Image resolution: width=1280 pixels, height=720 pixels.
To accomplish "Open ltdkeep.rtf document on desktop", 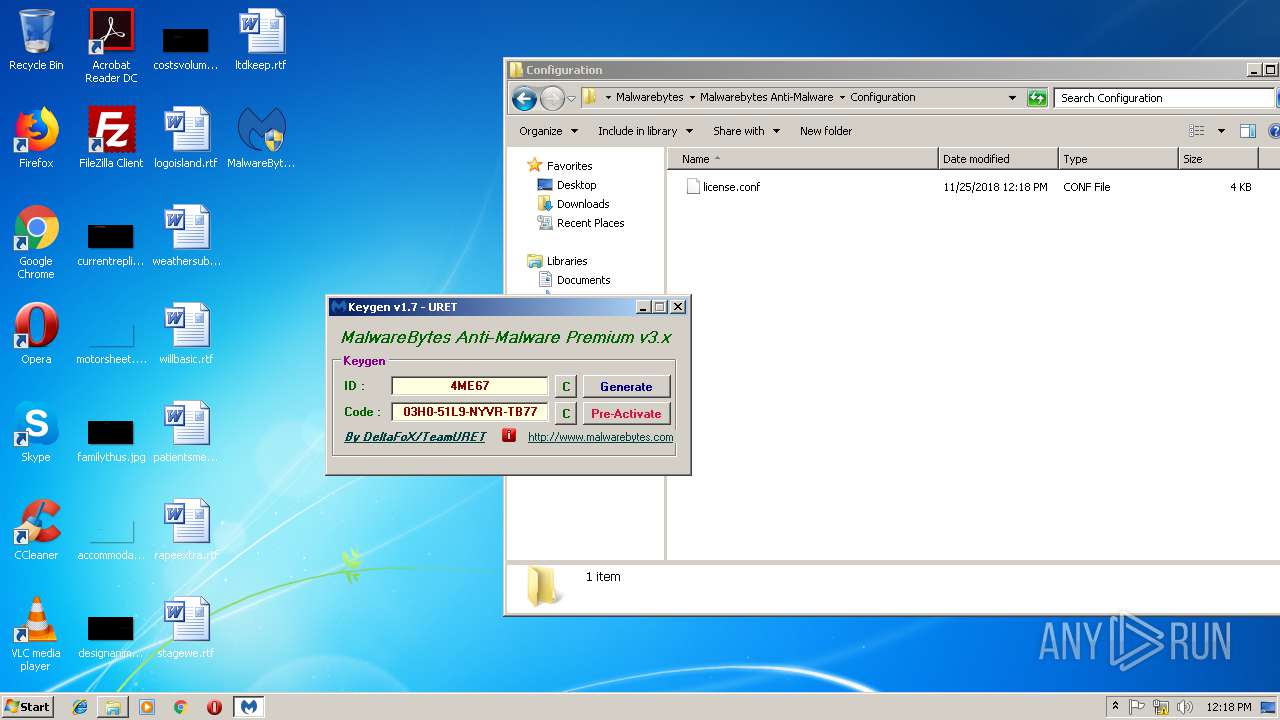I will (260, 40).
